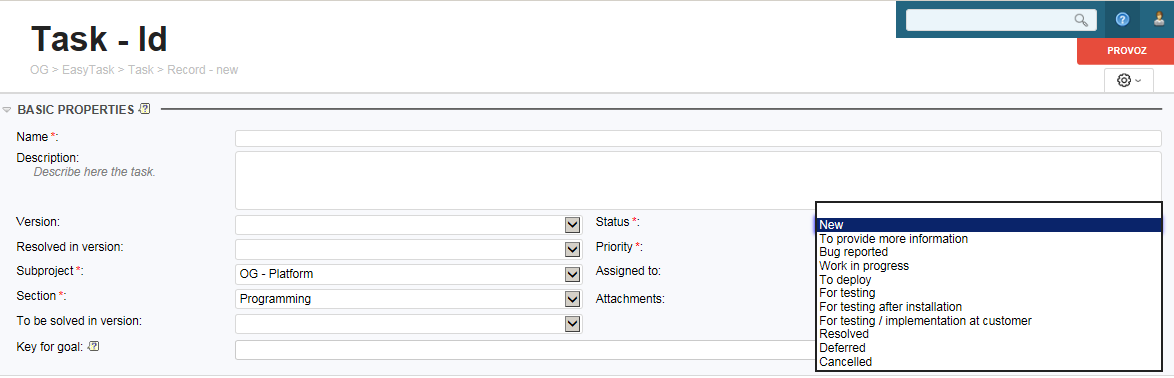
Task: Open the Subproject dropdown showing OG - Platform
Action: [409, 274]
